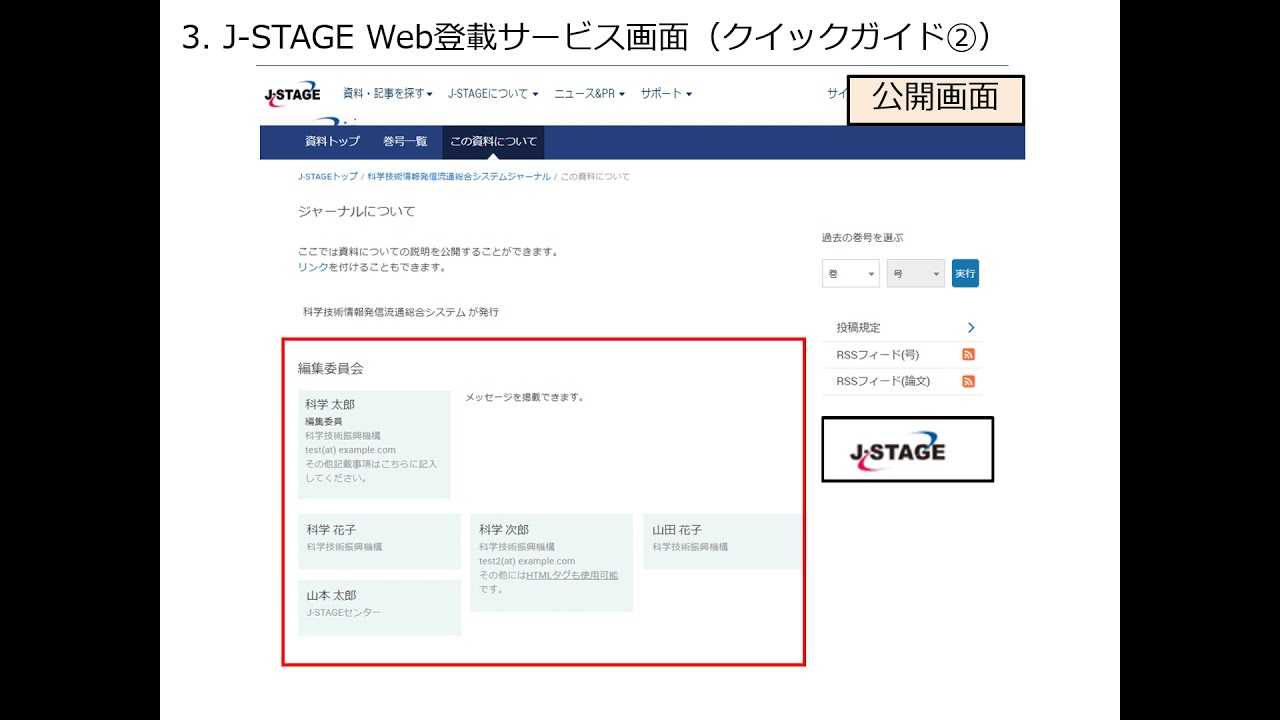
Task: Click the ジャーナルについて page heading
Action: tap(356, 212)
